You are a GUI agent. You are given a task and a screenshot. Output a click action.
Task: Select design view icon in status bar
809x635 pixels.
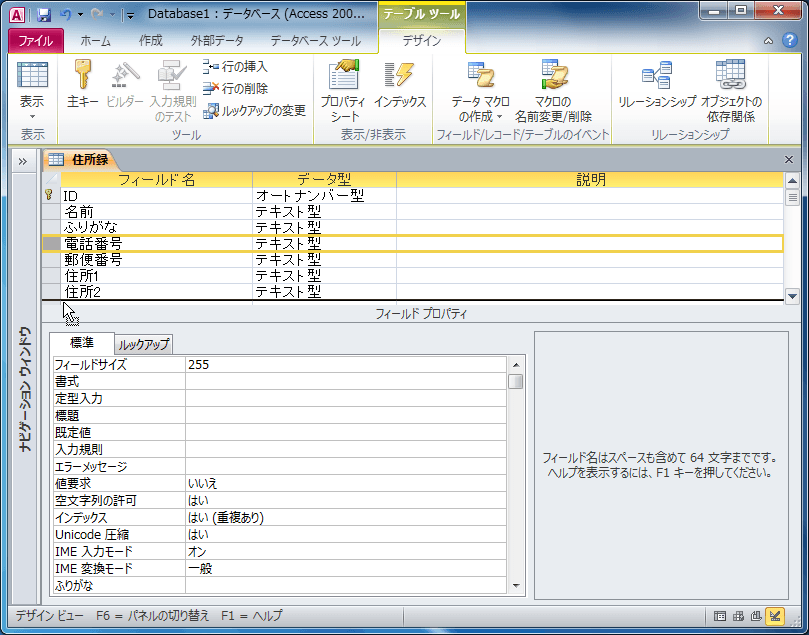pos(775,616)
